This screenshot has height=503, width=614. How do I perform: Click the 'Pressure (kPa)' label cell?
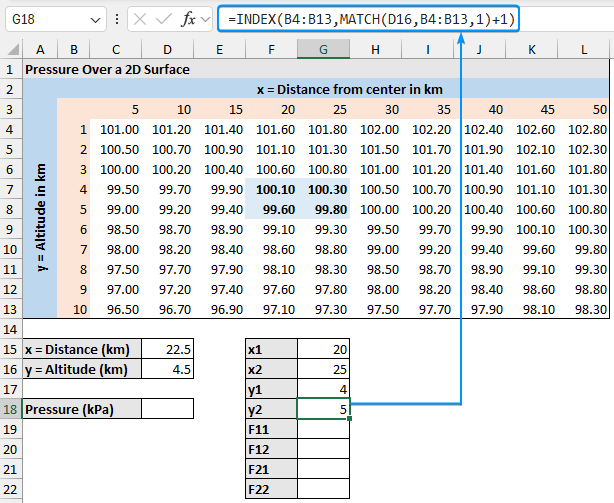[82, 409]
